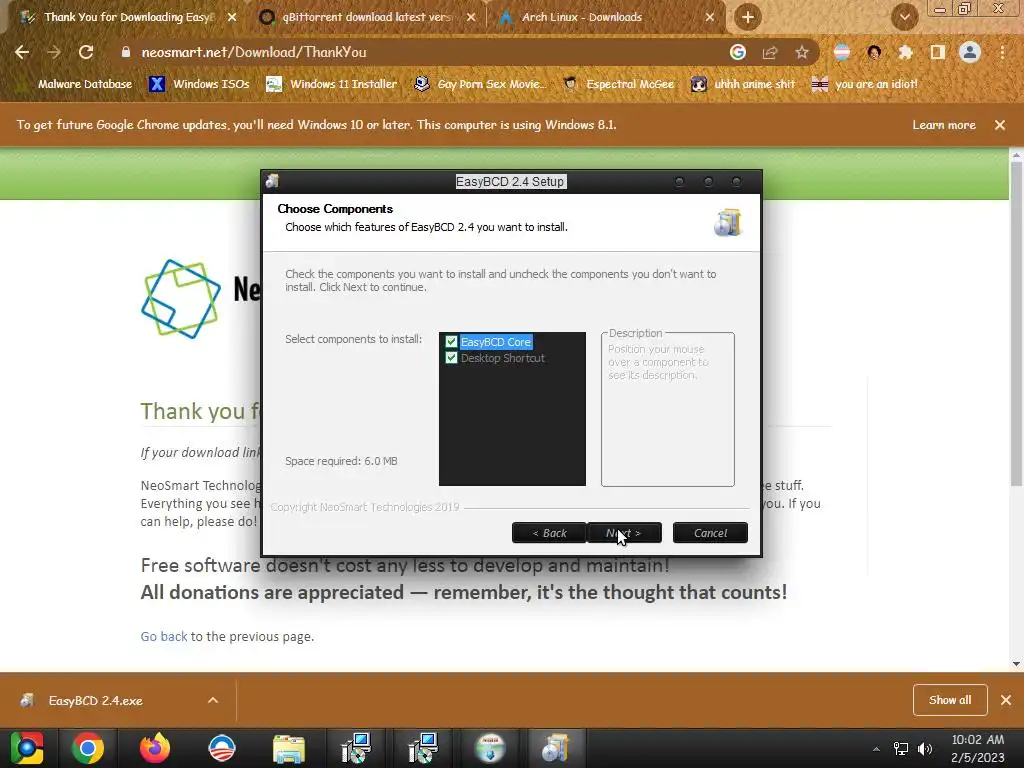Show all downloads
Viewport: 1024px width, 768px height.
950,700
